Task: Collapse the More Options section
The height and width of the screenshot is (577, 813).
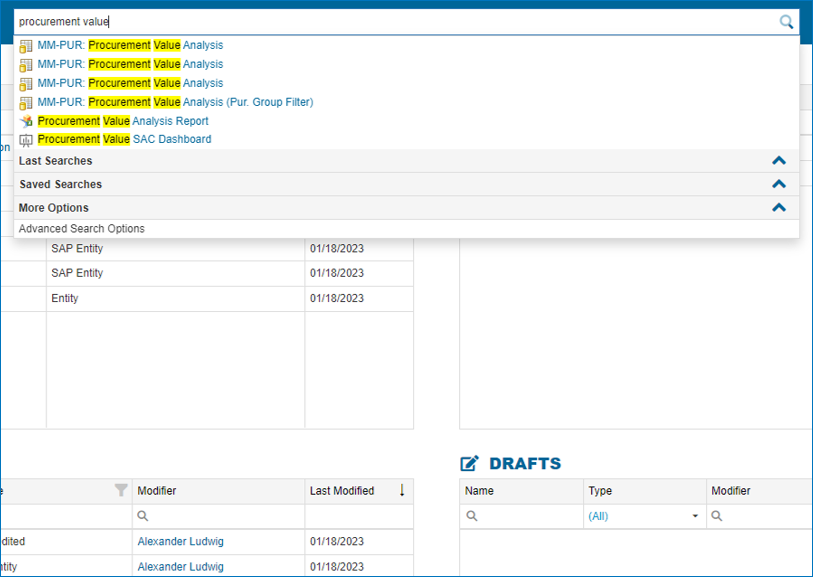Action: [779, 207]
